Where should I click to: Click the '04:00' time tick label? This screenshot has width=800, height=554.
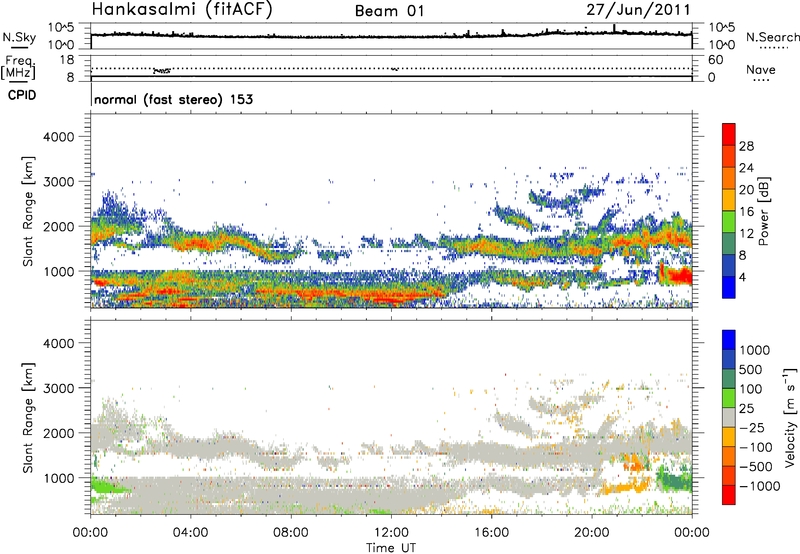point(190,533)
